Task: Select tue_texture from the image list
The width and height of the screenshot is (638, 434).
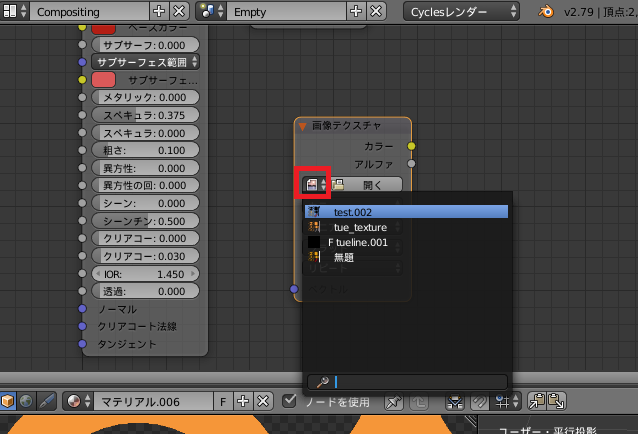Action: click(406, 227)
